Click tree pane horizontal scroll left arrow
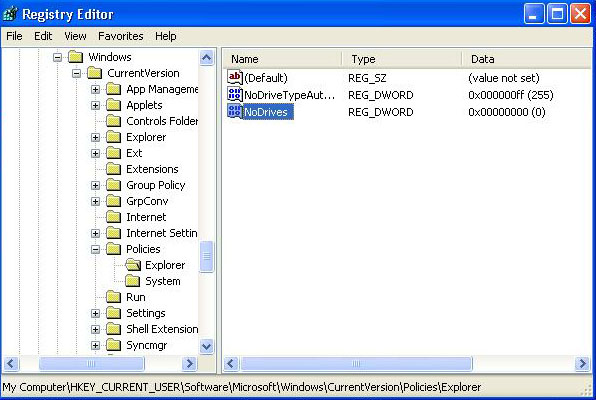 click(10, 363)
